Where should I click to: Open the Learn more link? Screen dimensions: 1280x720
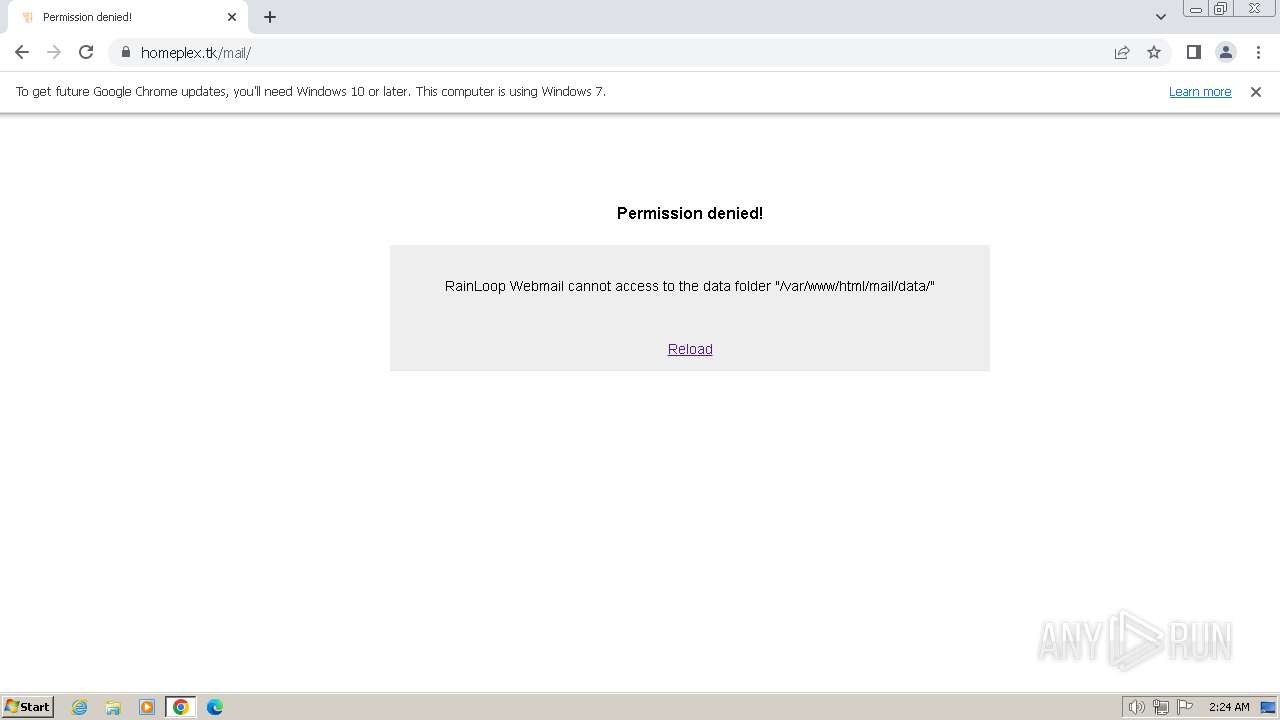(x=1200, y=92)
